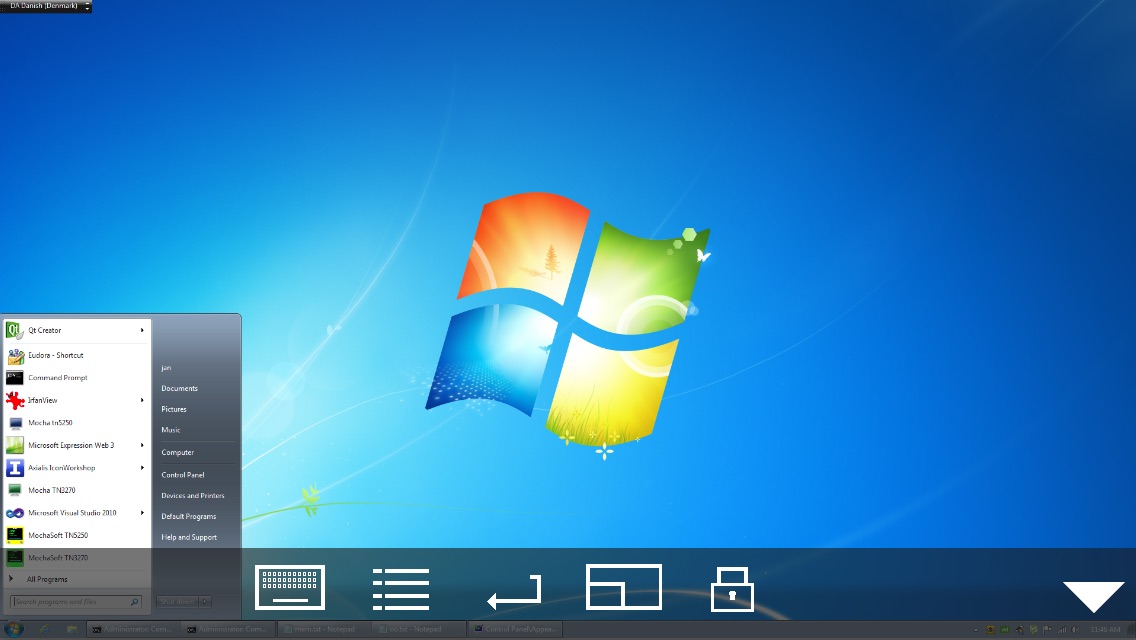Open Control Panel from Start menu

[183, 475]
